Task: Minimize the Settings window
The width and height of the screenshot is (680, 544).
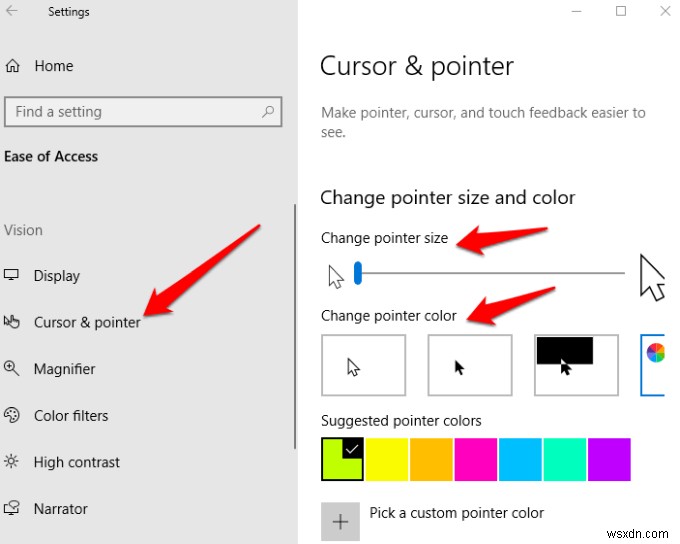Action: [x=576, y=11]
